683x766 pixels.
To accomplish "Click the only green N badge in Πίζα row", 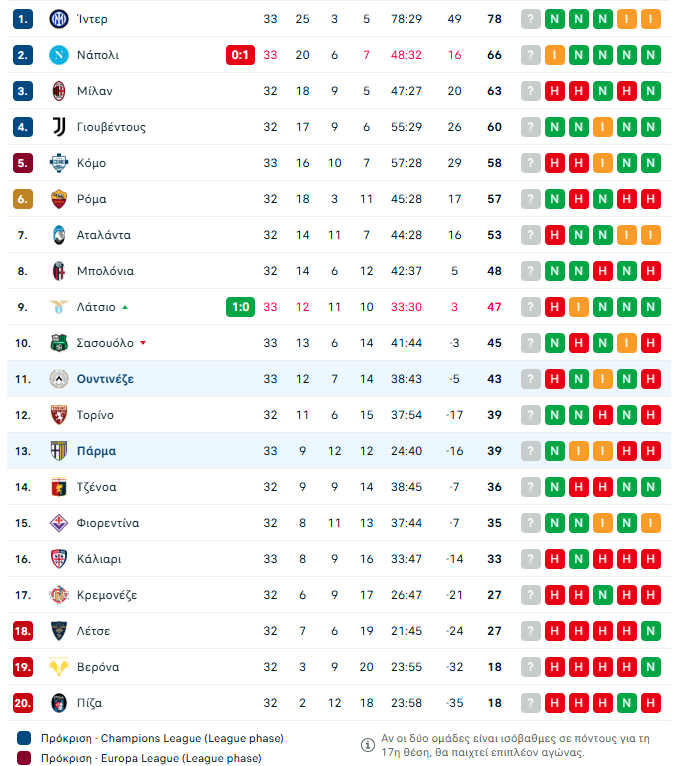I will click(626, 703).
